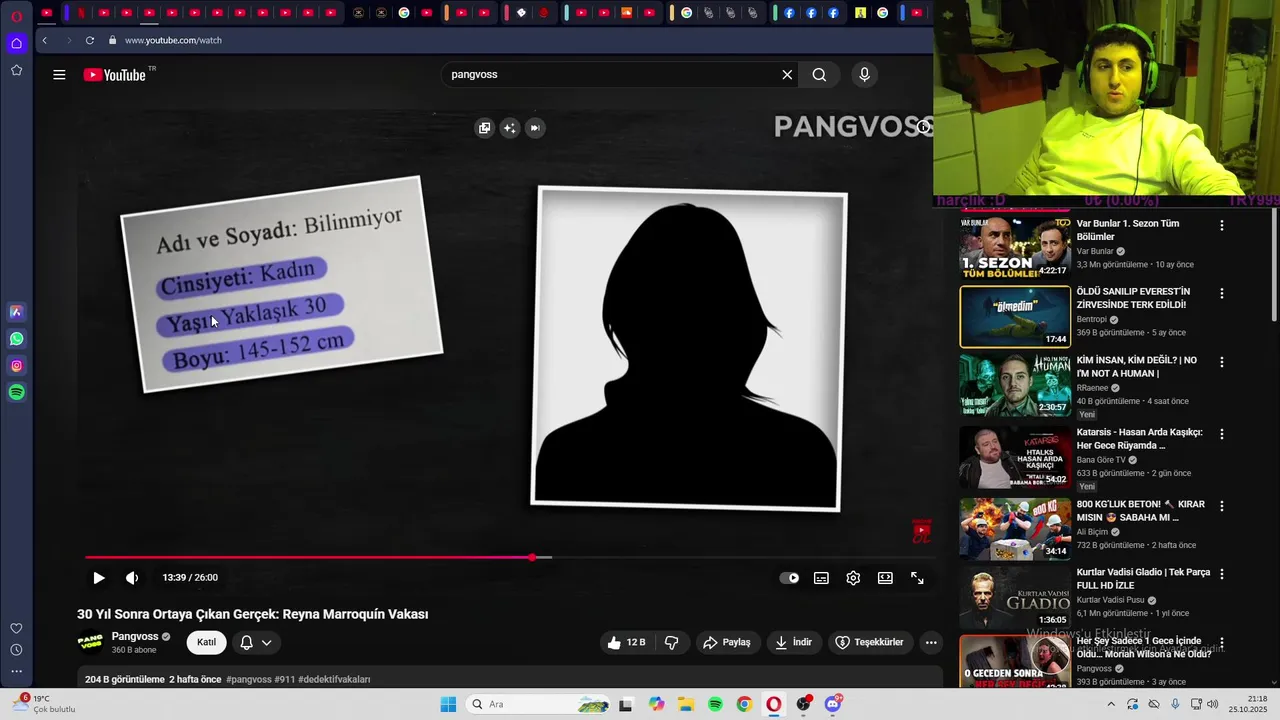This screenshot has width=1280, height=720.
Task: Click the red progress scrubber handle
Action: 532,557
